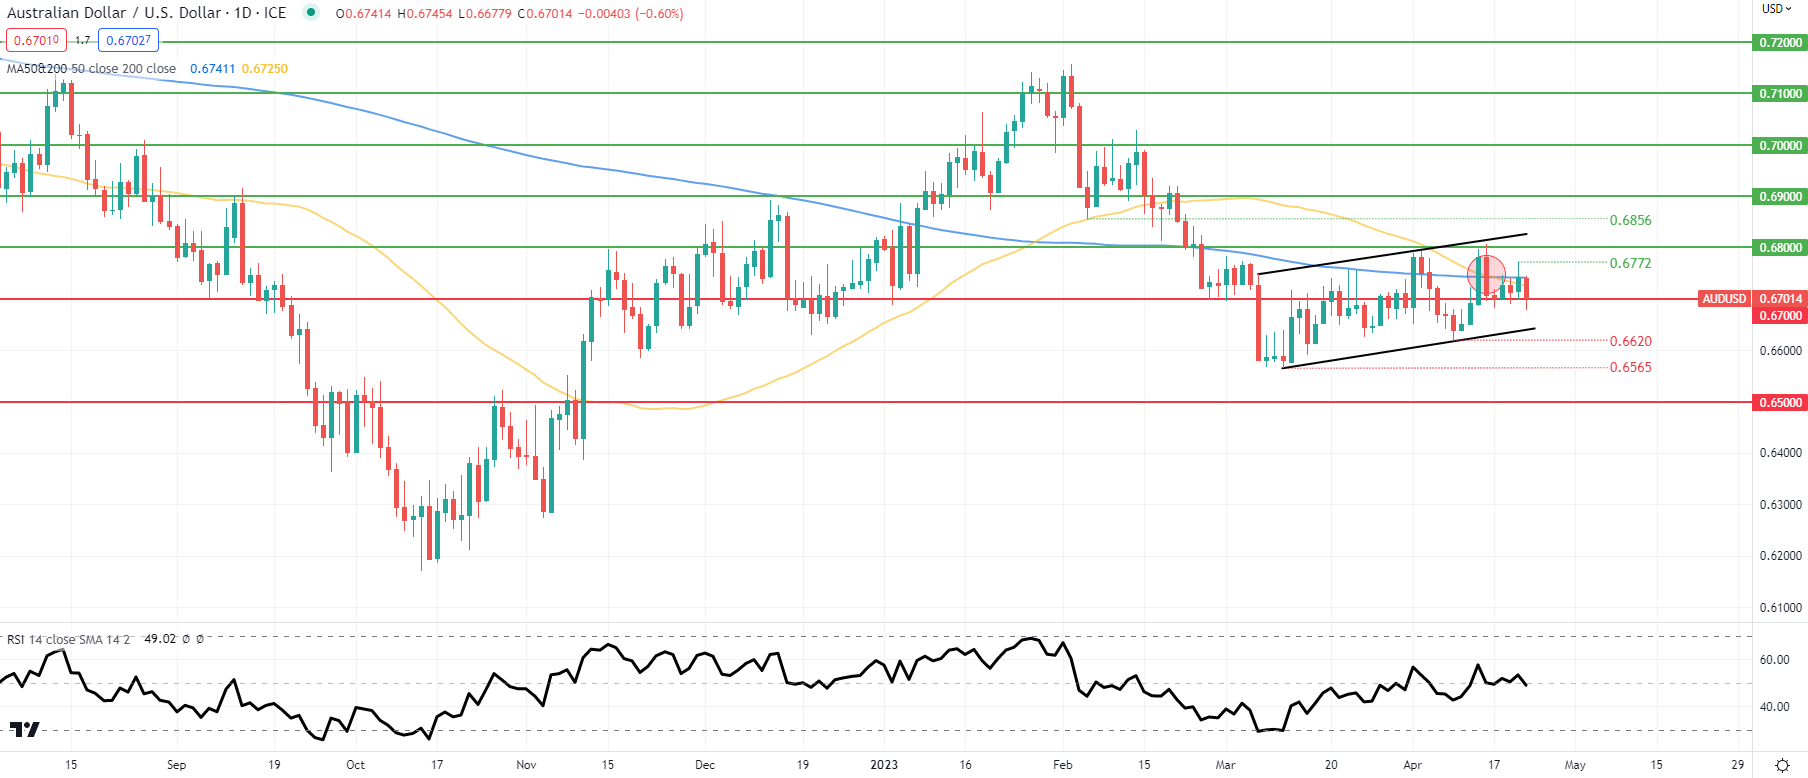Click the low price L0.66779 readout
Viewport: 1808px width, 778px height.
click(485, 14)
